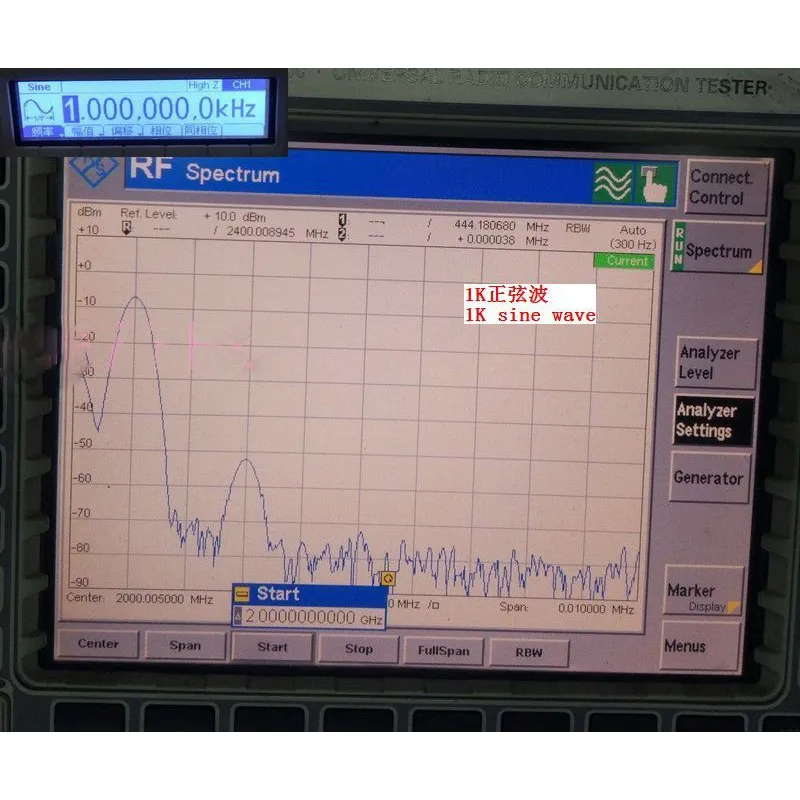Click the yellow marker on the trace

[x=388, y=579]
